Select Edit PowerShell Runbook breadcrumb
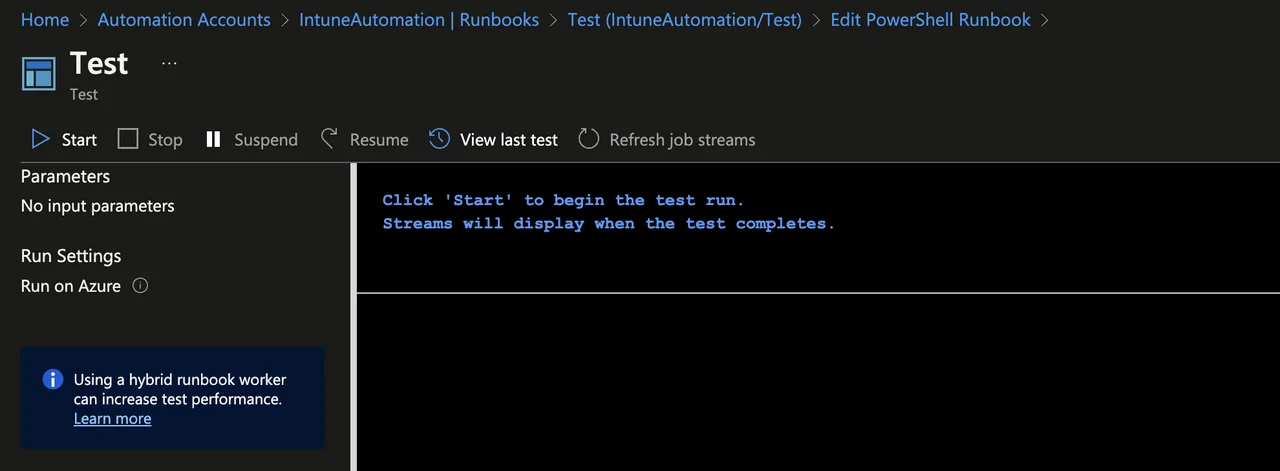The width and height of the screenshot is (1280, 471). pos(930,20)
